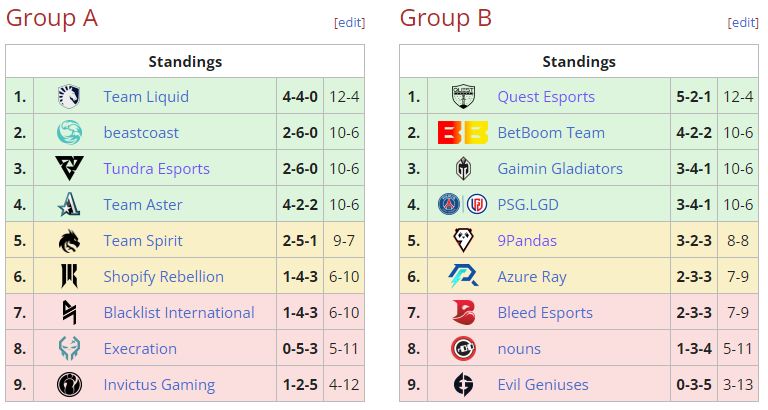Edit the Group A section
The height and width of the screenshot is (410, 768).
click(x=350, y=23)
